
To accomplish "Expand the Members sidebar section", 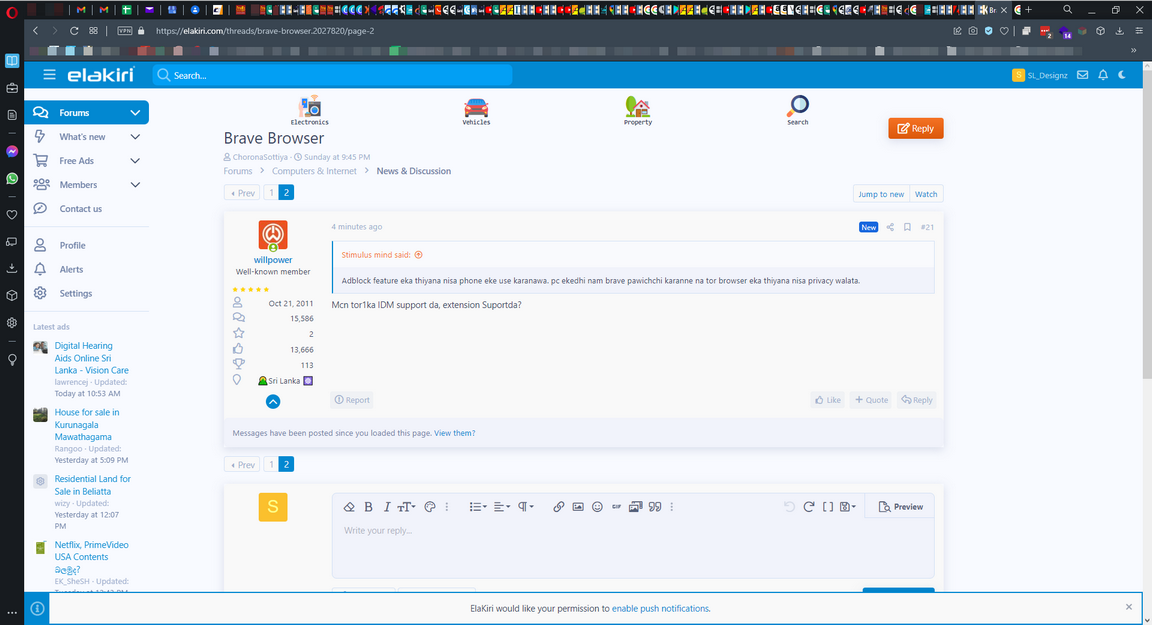I will 135,185.
